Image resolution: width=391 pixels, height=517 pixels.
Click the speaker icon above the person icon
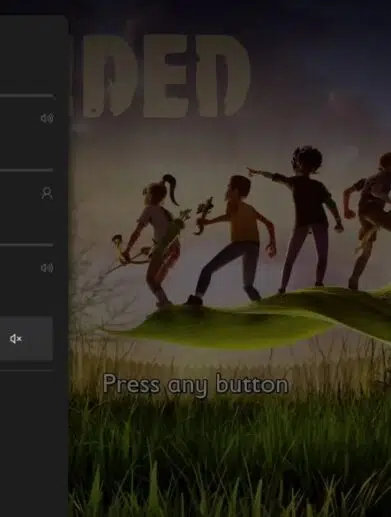coord(47,118)
